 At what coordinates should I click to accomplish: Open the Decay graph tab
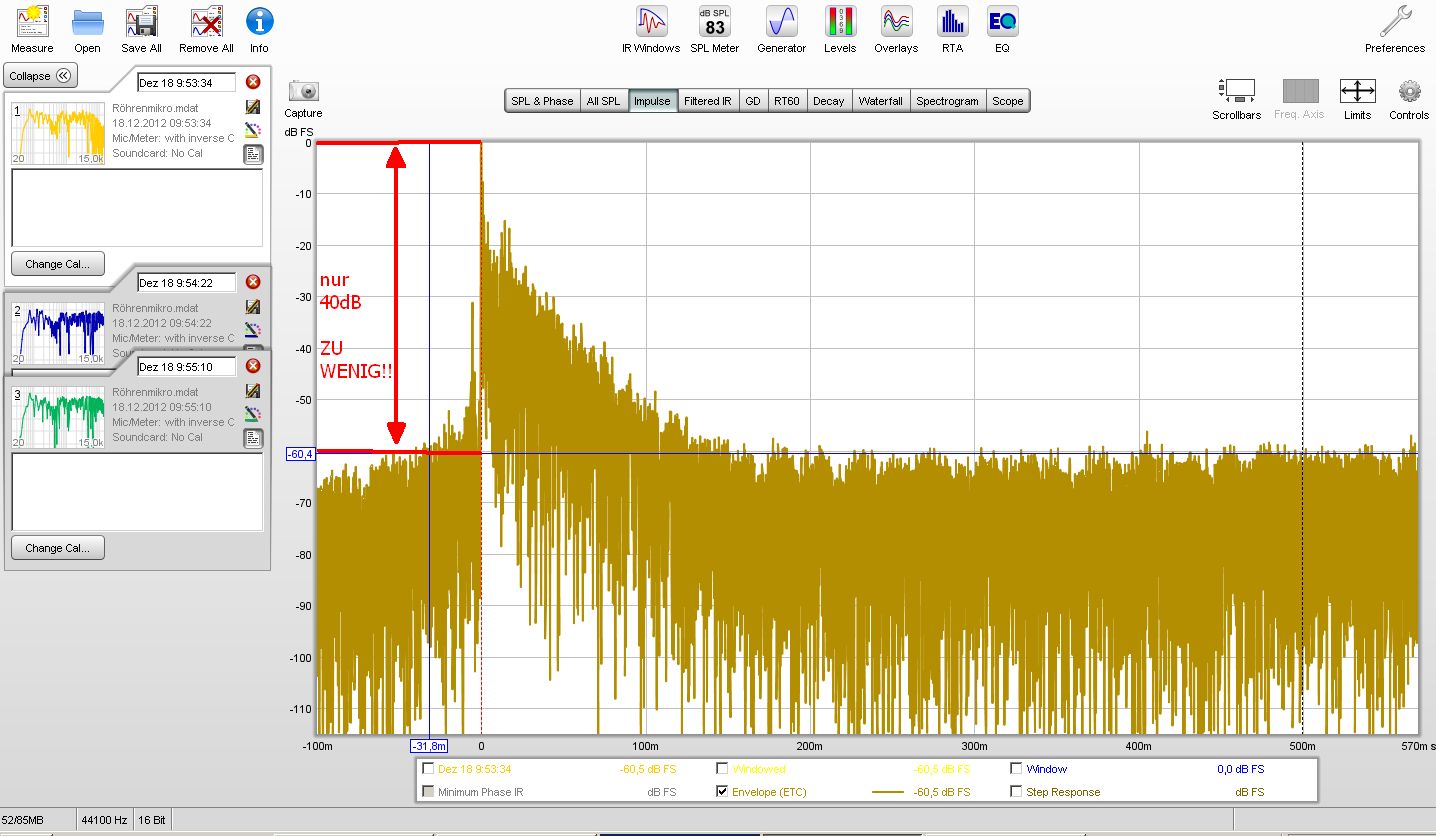(829, 101)
